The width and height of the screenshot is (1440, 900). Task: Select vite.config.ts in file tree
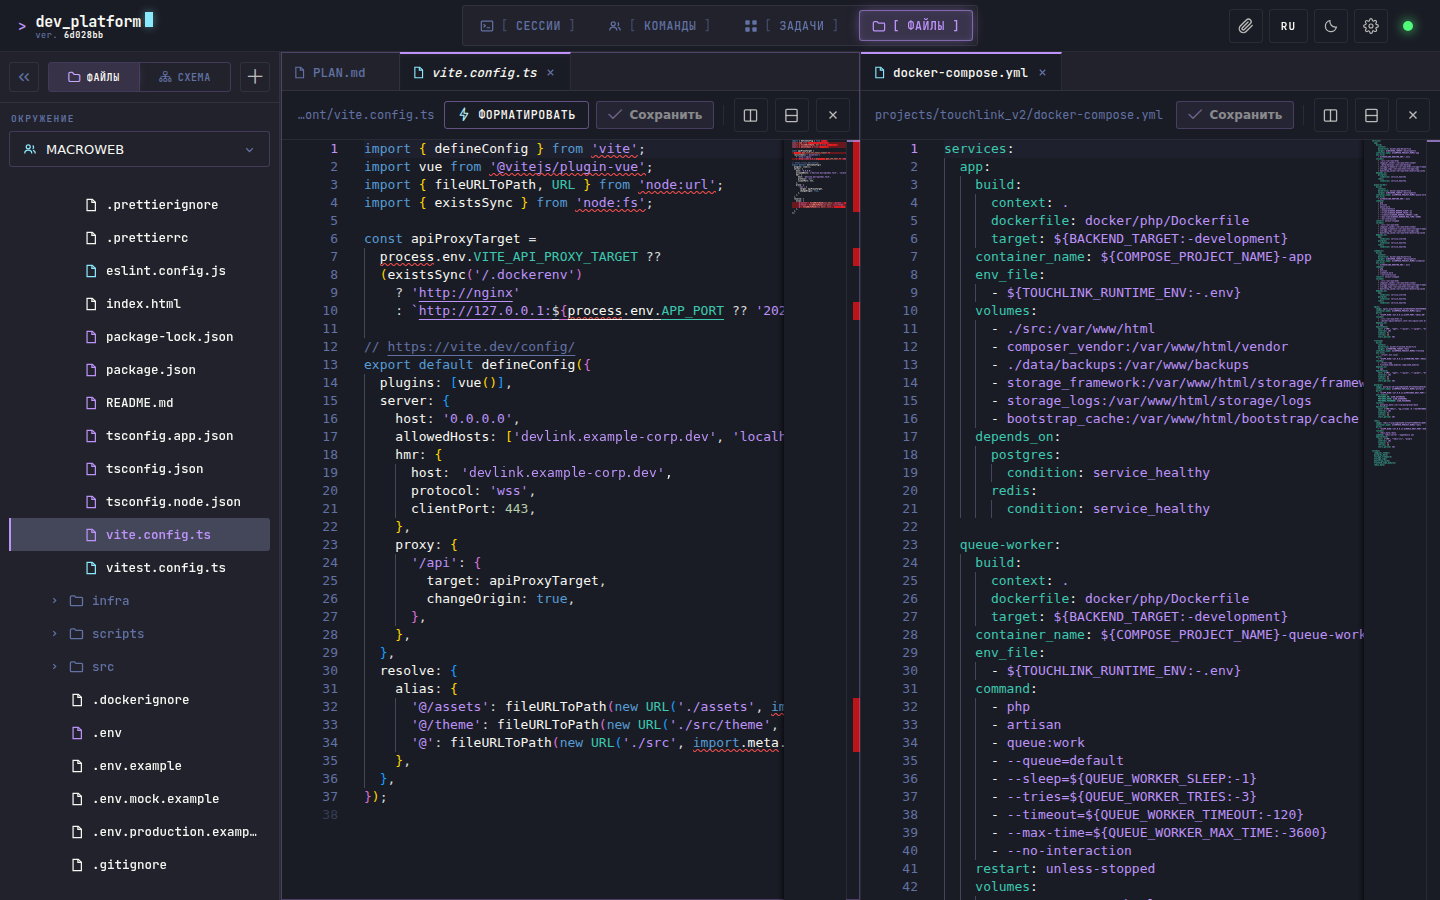tap(140, 535)
